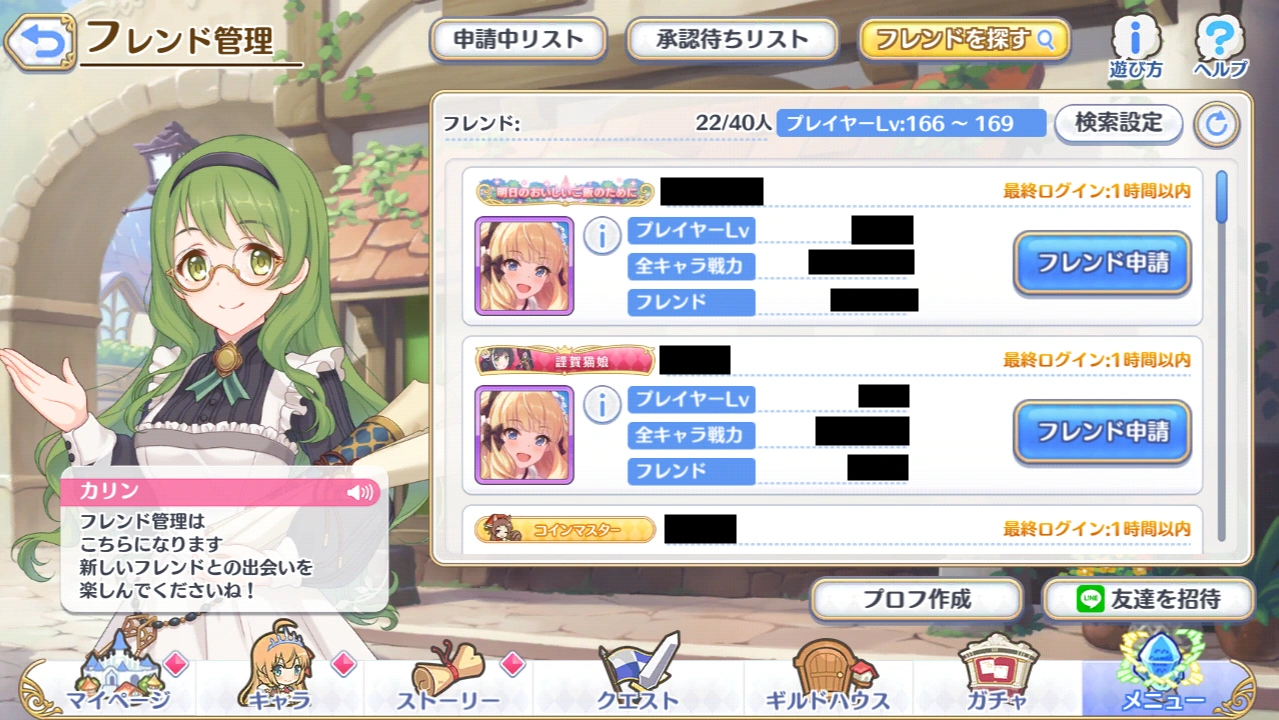Open the 遊び方 info icon

tap(1136, 47)
